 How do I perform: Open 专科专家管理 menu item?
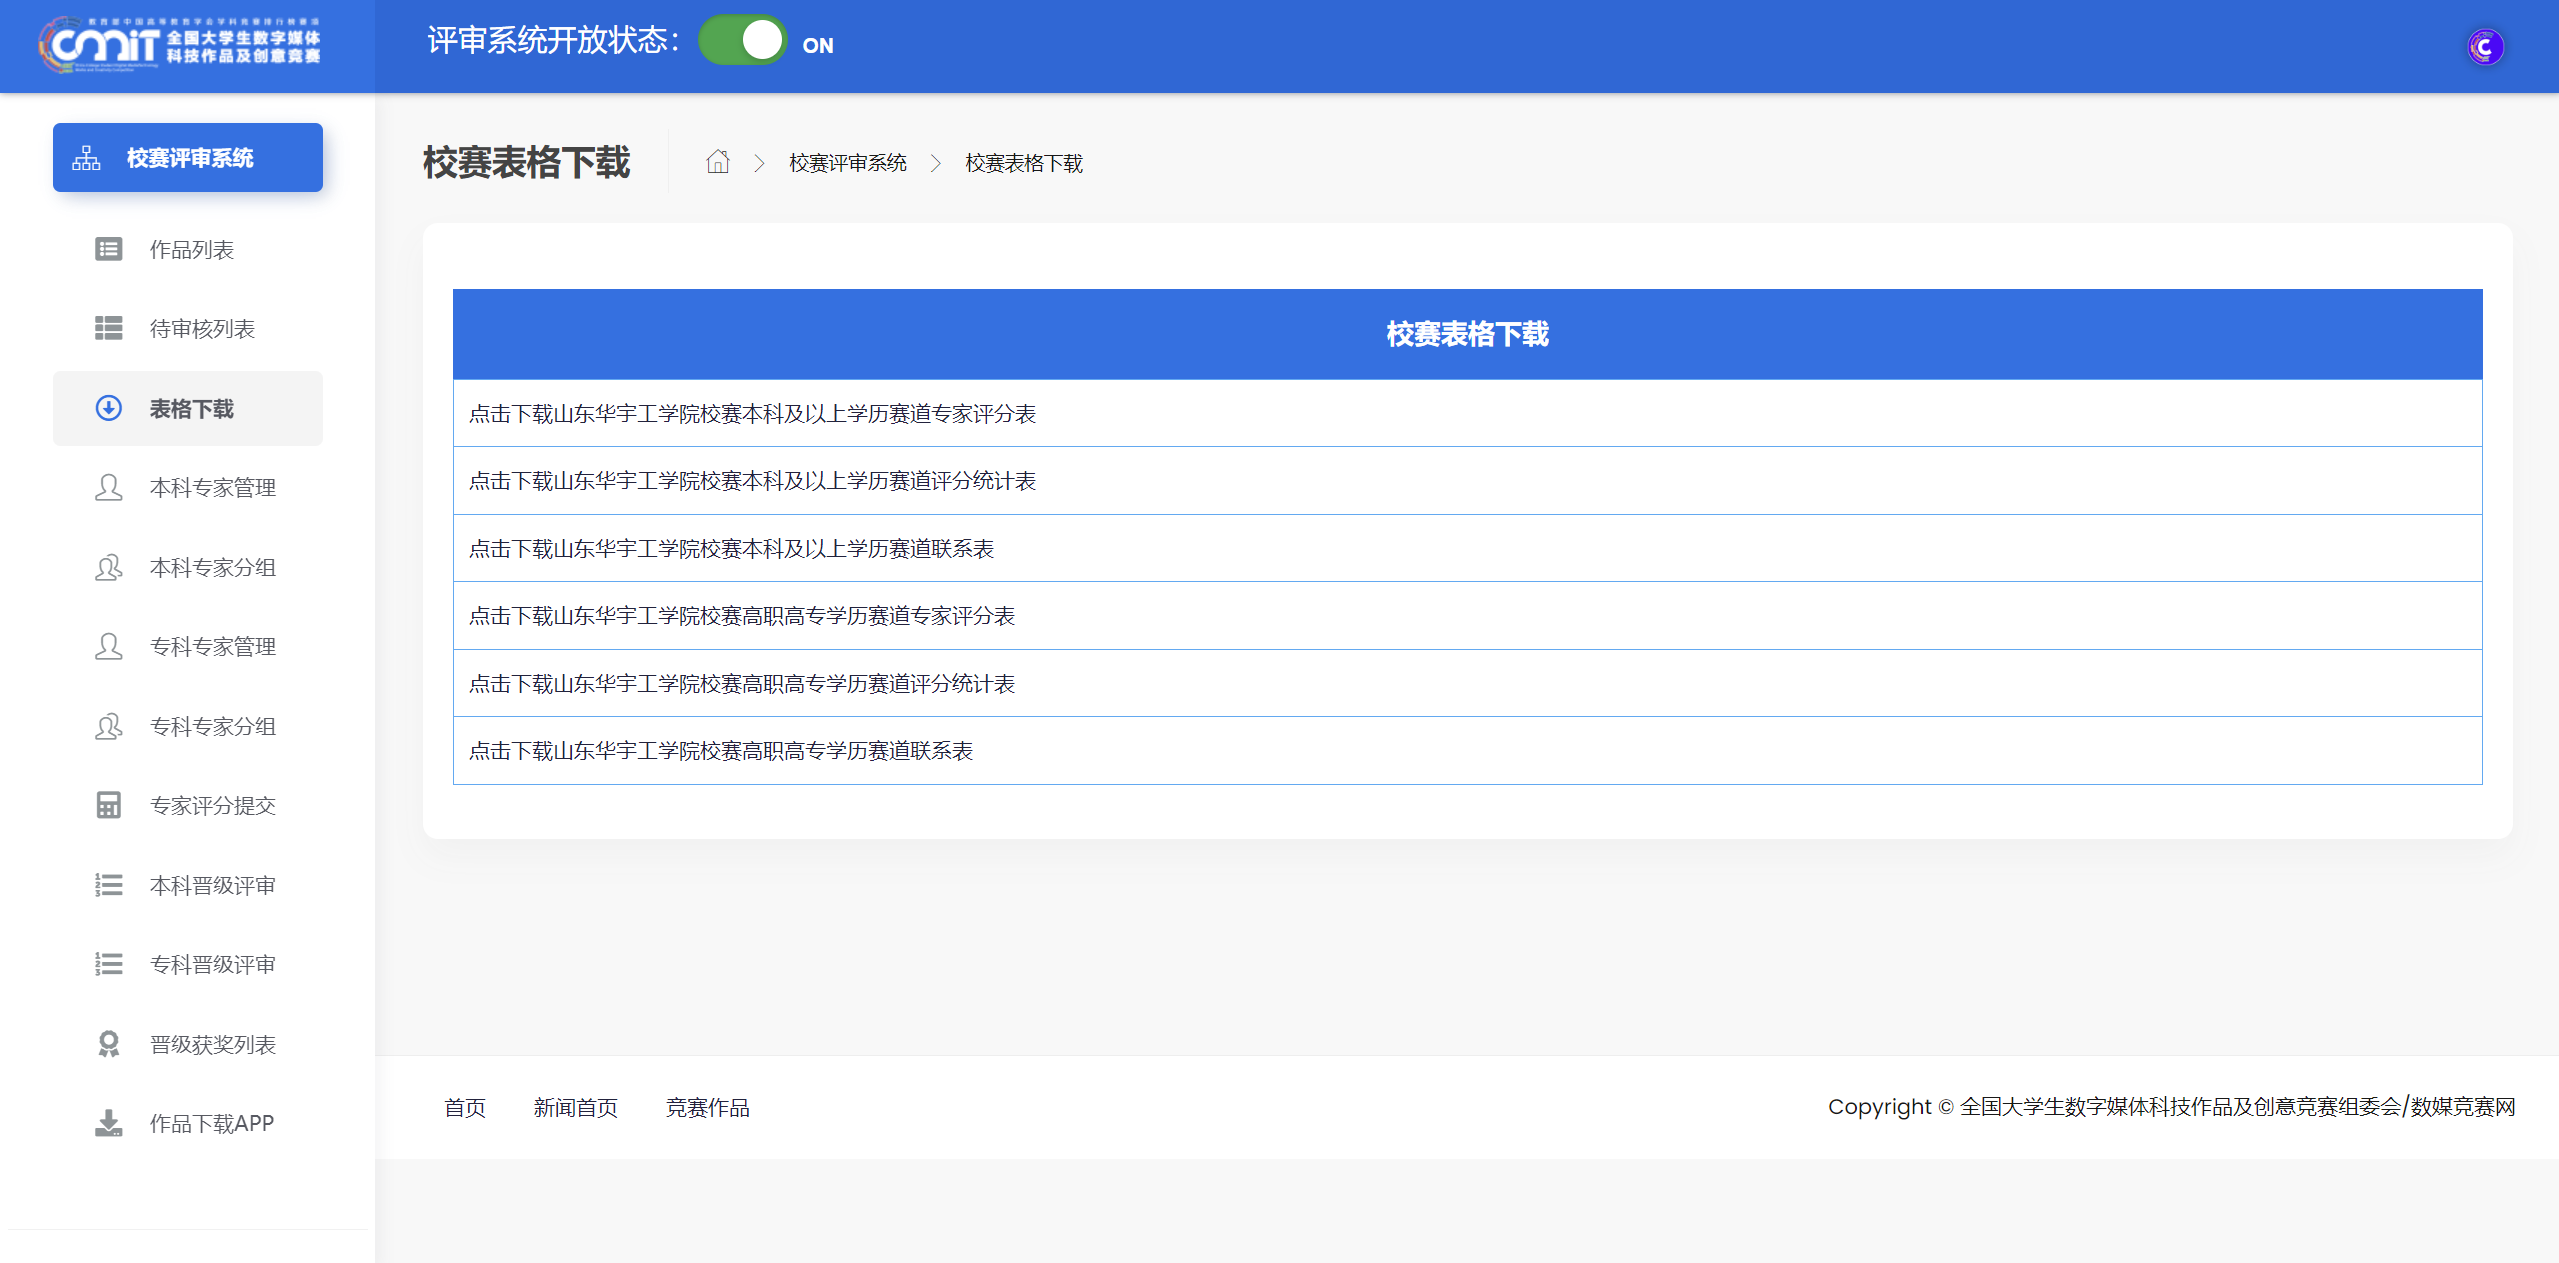(x=188, y=646)
